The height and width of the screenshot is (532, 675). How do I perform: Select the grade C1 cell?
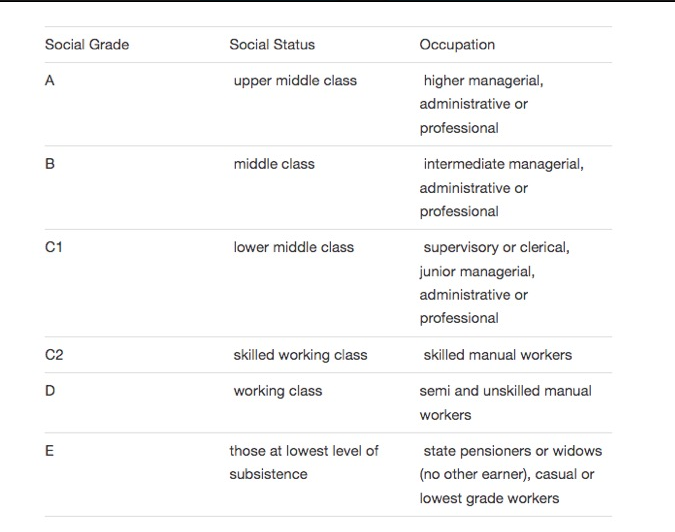click(x=54, y=247)
